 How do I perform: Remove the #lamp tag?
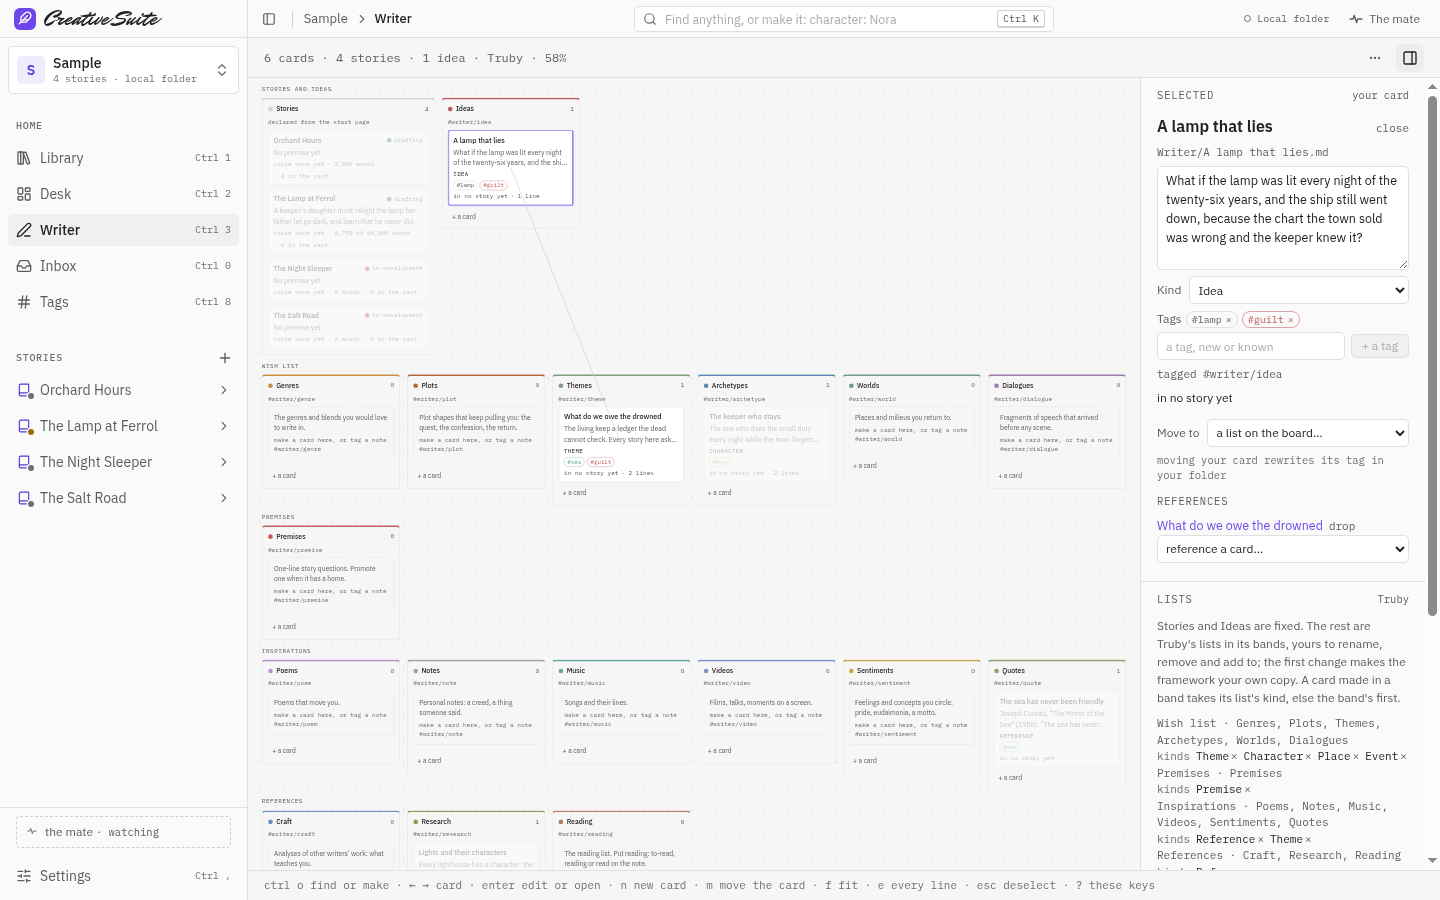click(x=1229, y=320)
